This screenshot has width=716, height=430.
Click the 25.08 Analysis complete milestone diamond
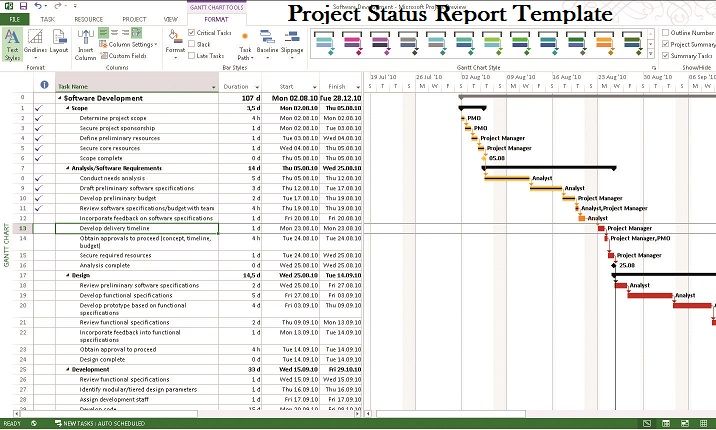(x=614, y=265)
